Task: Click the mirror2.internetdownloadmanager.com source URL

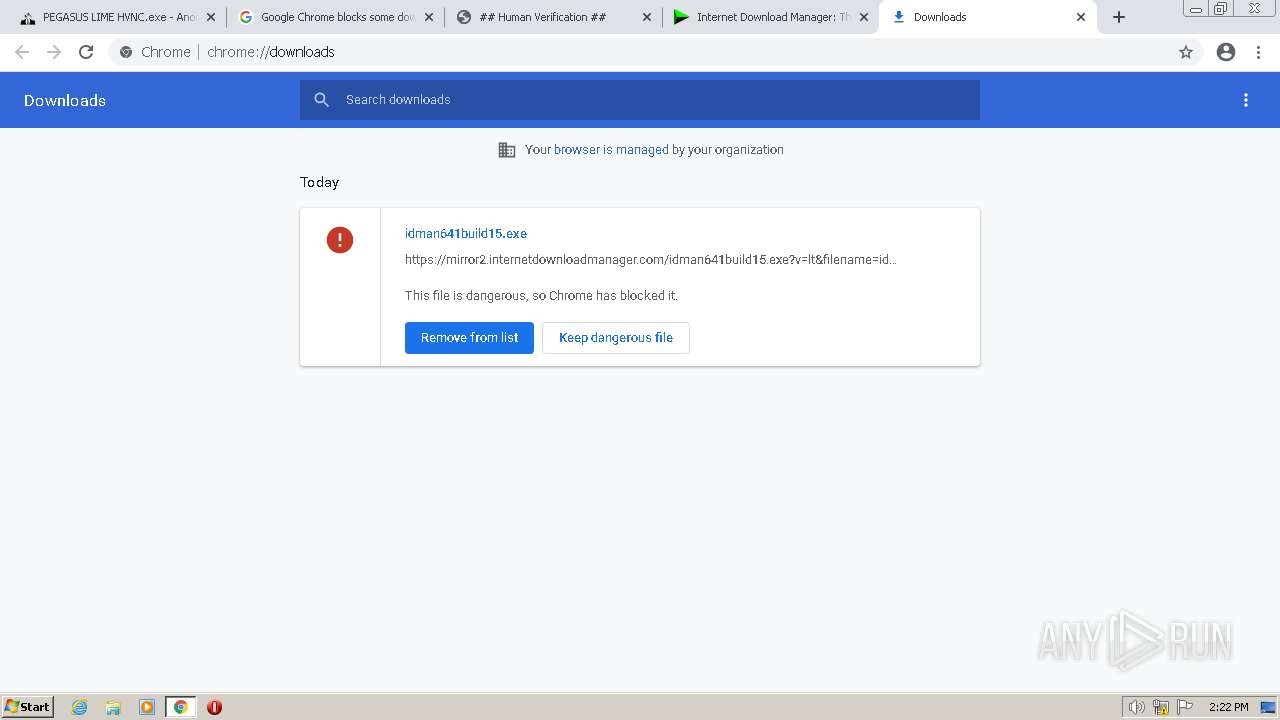Action: point(651,260)
